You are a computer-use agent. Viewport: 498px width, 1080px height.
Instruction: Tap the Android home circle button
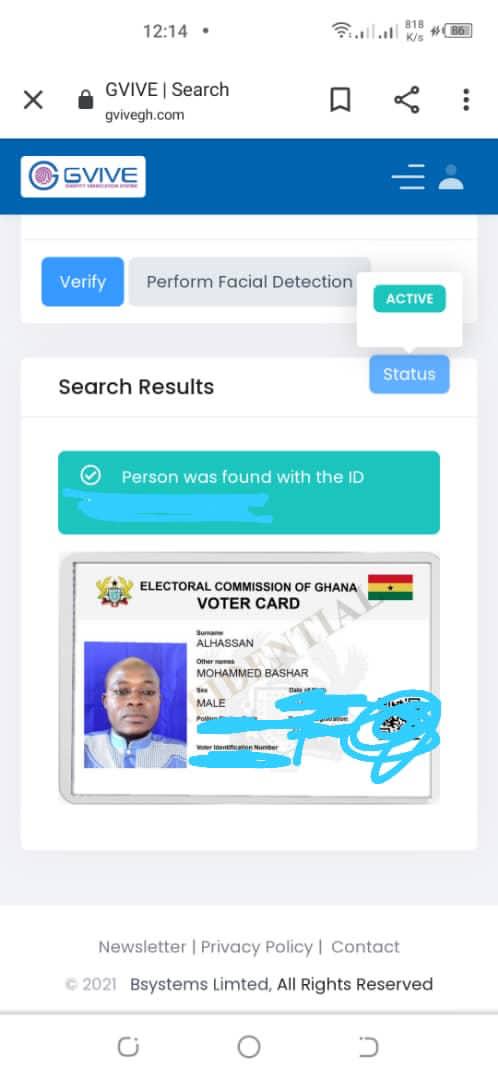click(x=249, y=1047)
